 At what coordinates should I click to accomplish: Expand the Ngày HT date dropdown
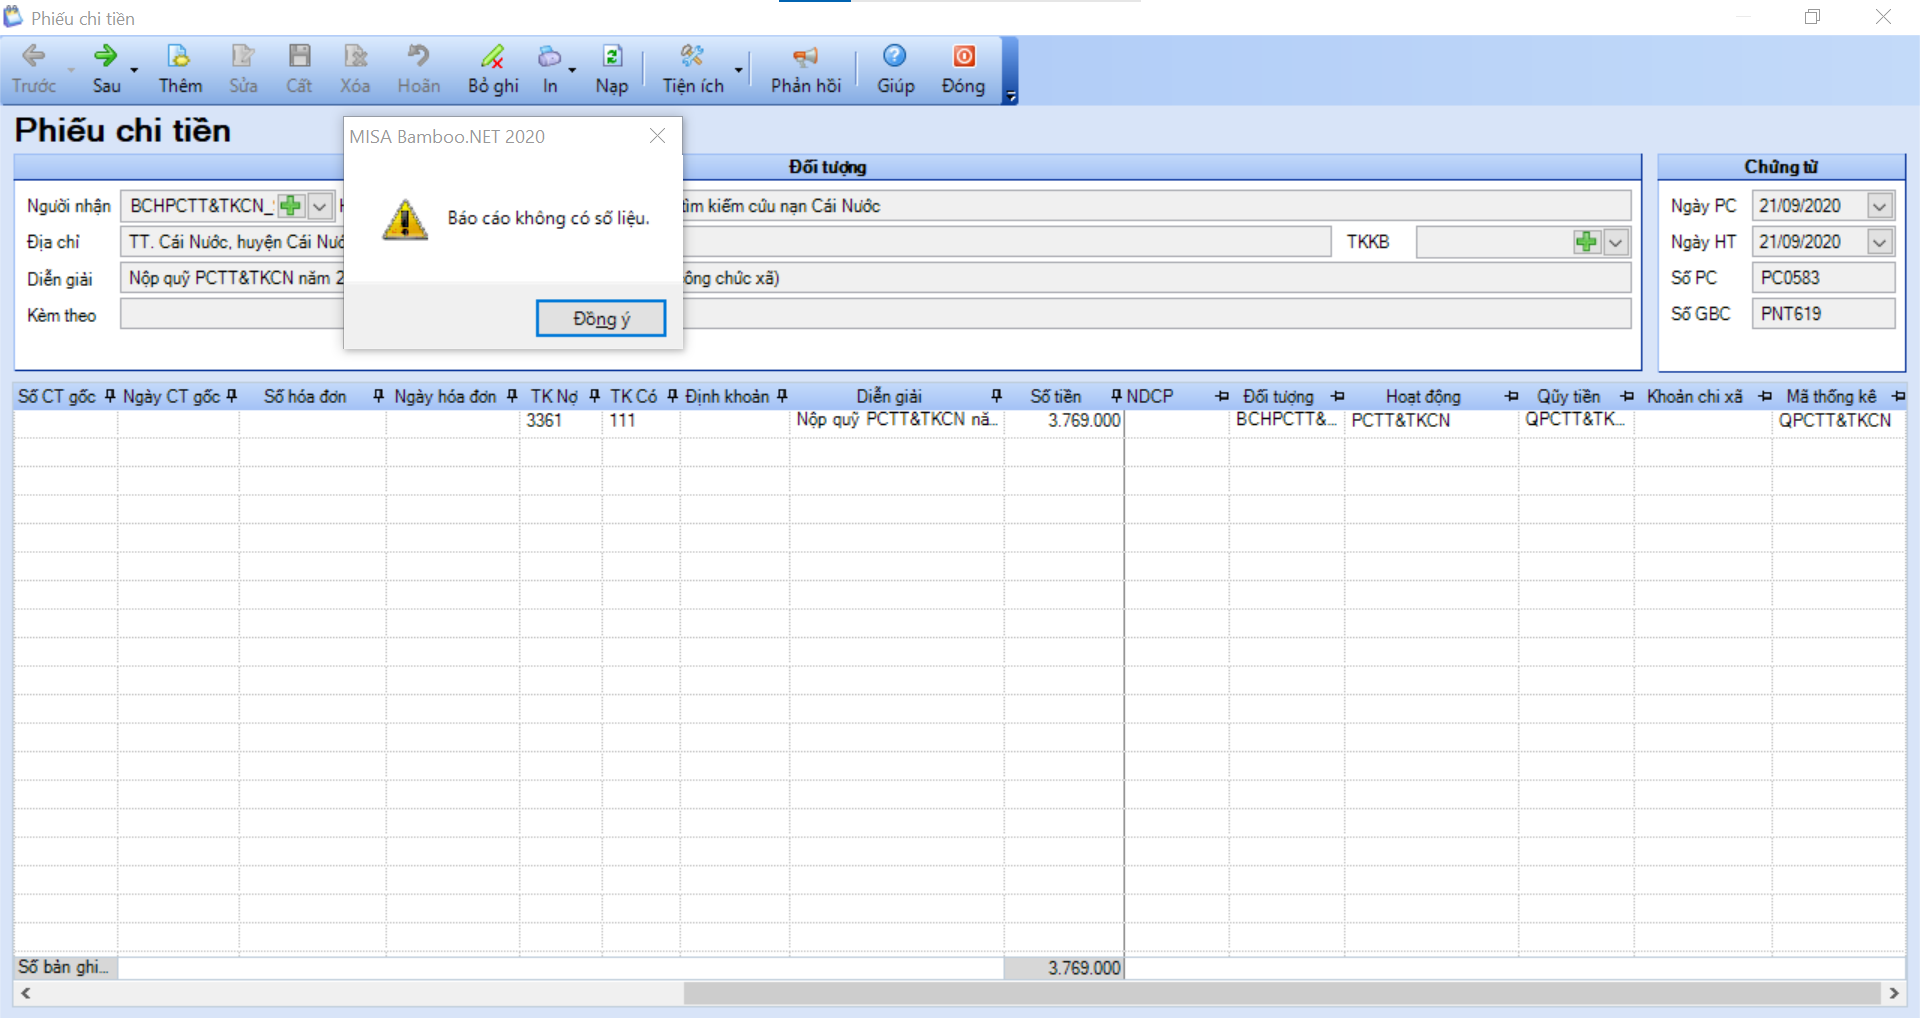coord(1880,242)
